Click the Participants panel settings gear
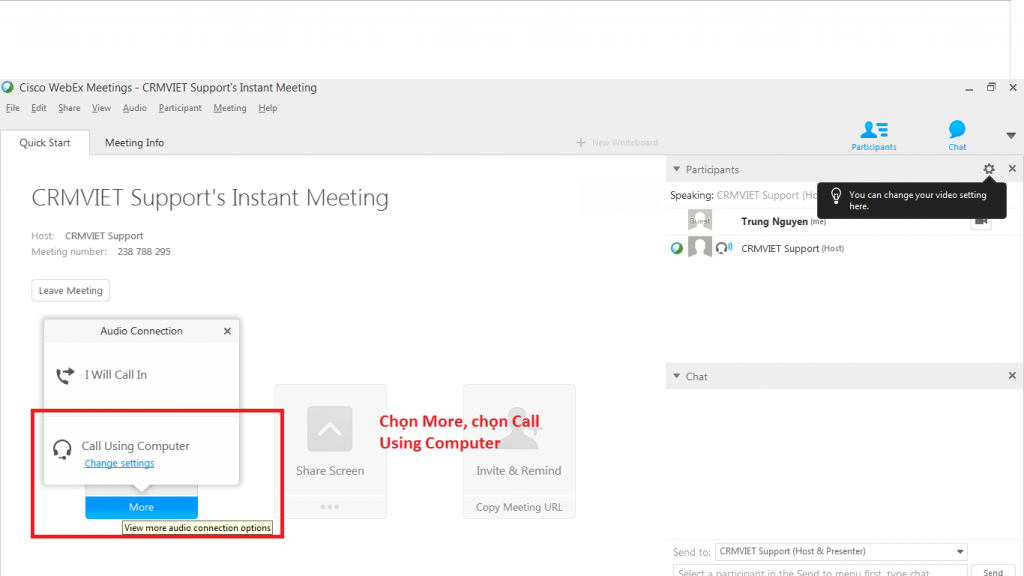Image resolution: width=1024 pixels, height=576 pixels. pyautogui.click(x=989, y=169)
